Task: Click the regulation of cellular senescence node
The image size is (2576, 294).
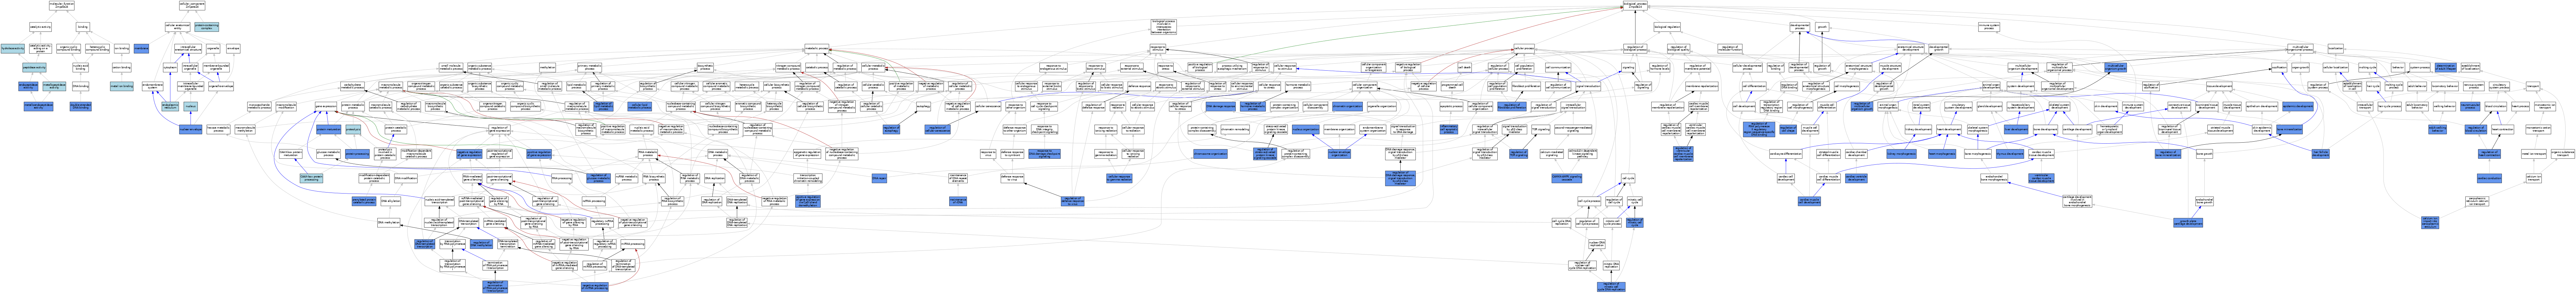Action: [x=938, y=129]
